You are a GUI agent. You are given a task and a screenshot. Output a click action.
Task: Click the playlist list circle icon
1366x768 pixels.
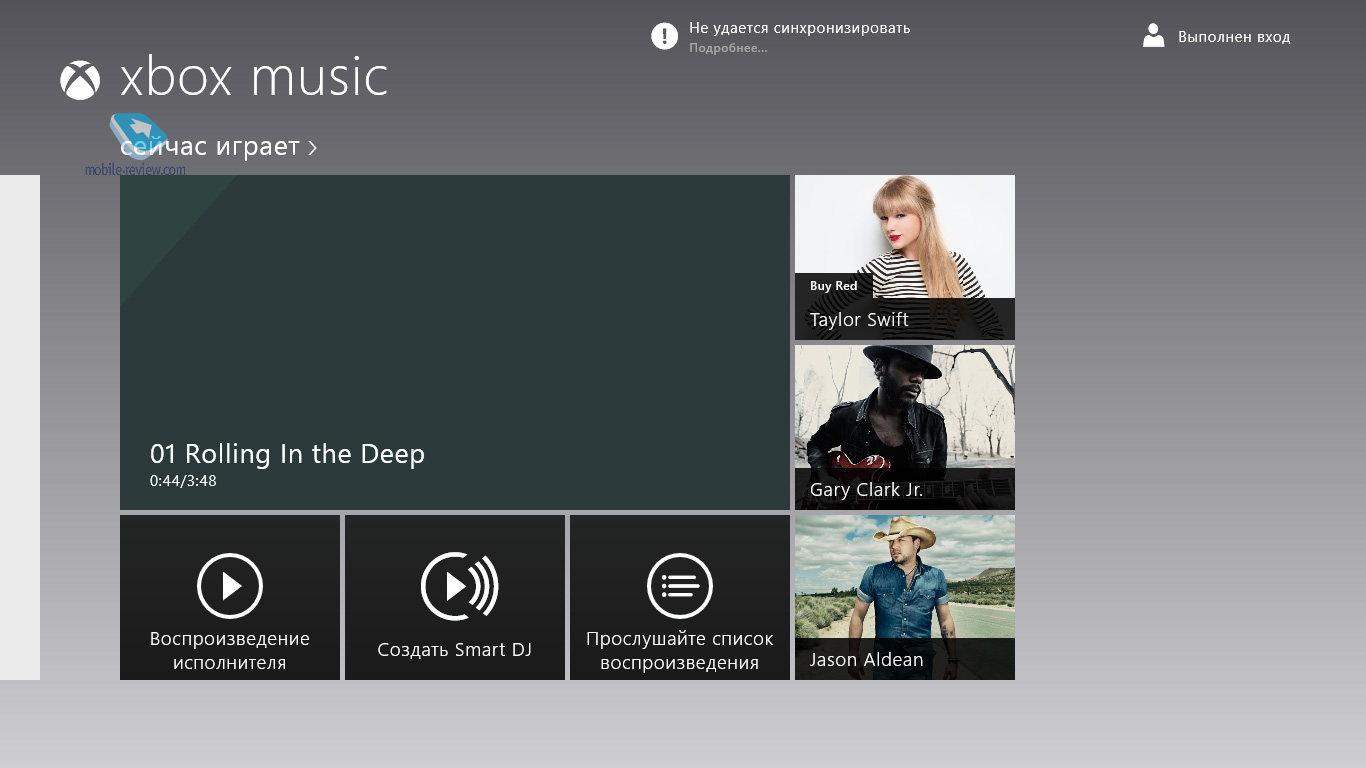(x=680, y=586)
